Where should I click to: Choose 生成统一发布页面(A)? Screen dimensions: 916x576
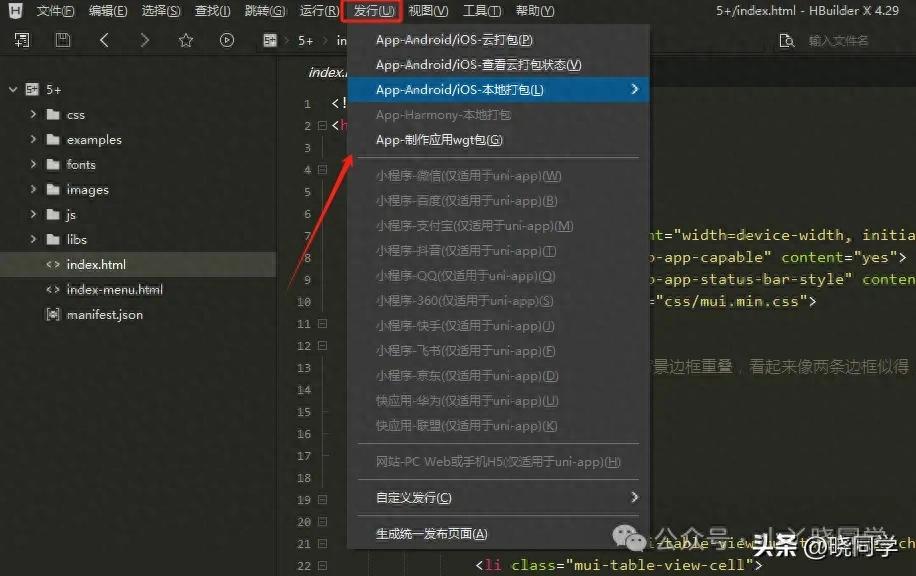[x=498, y=534]
